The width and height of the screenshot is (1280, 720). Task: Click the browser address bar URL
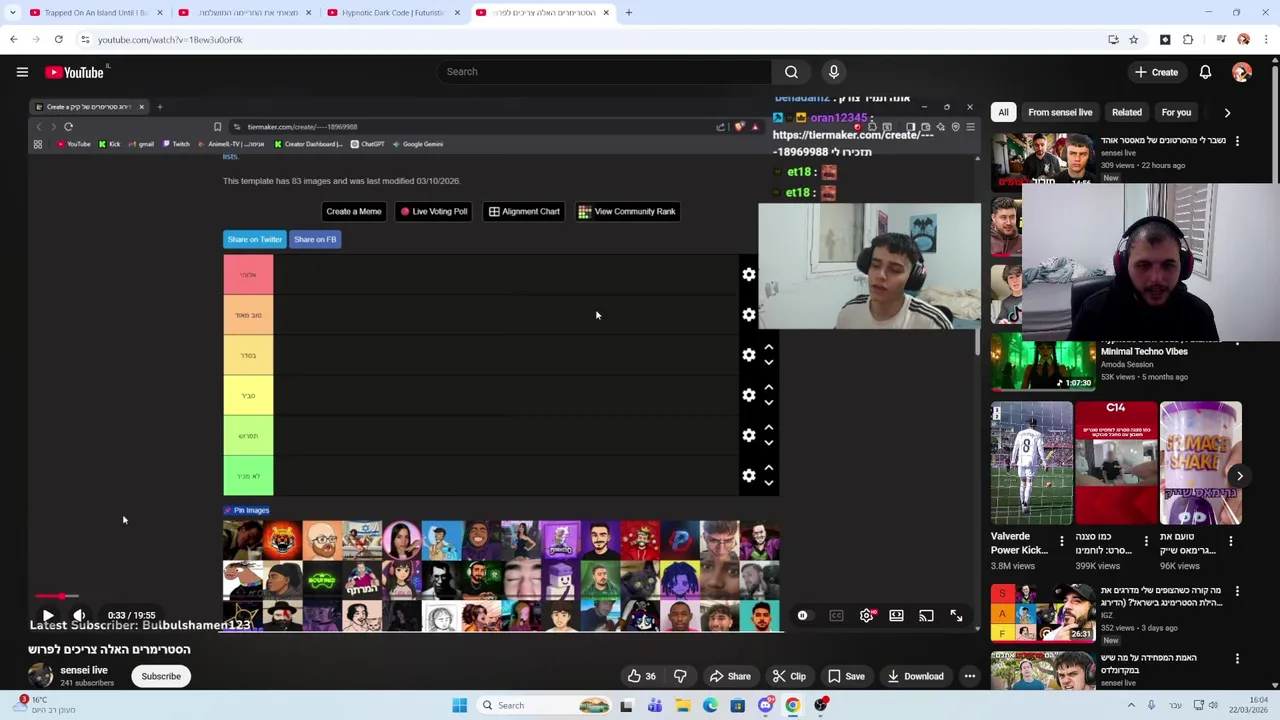(x=170, y=40)
